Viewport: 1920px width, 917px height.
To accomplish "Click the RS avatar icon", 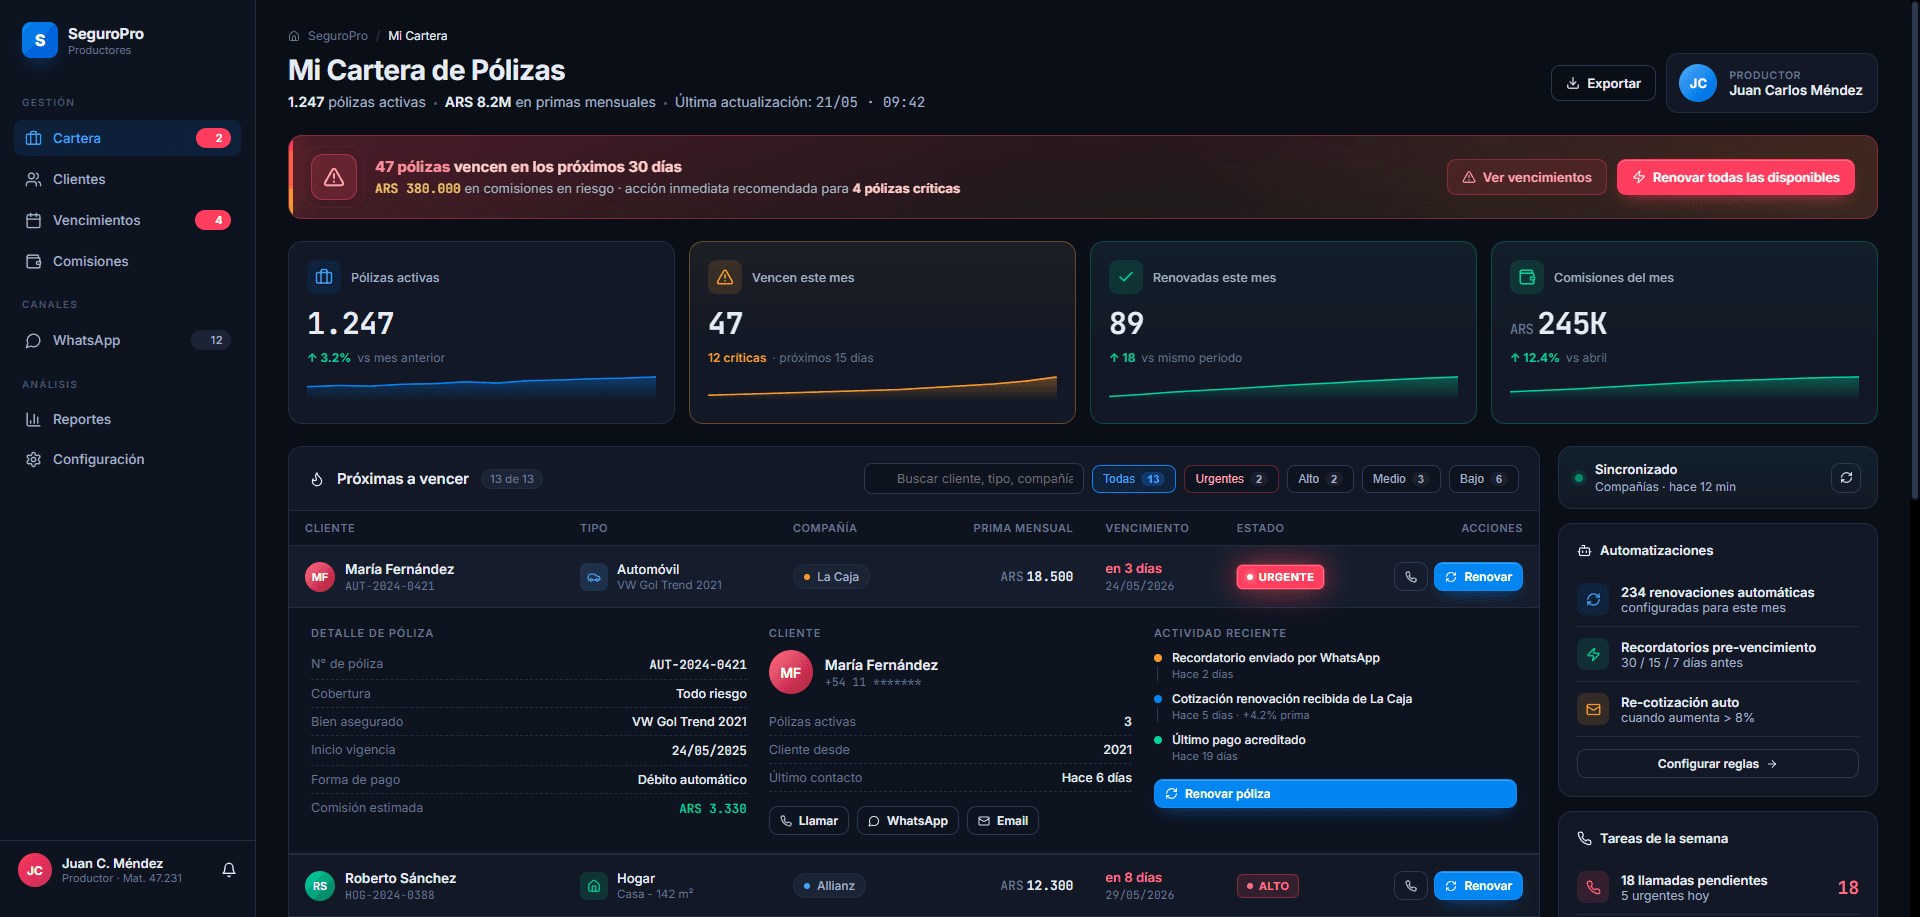I will [x=320, y=886].
